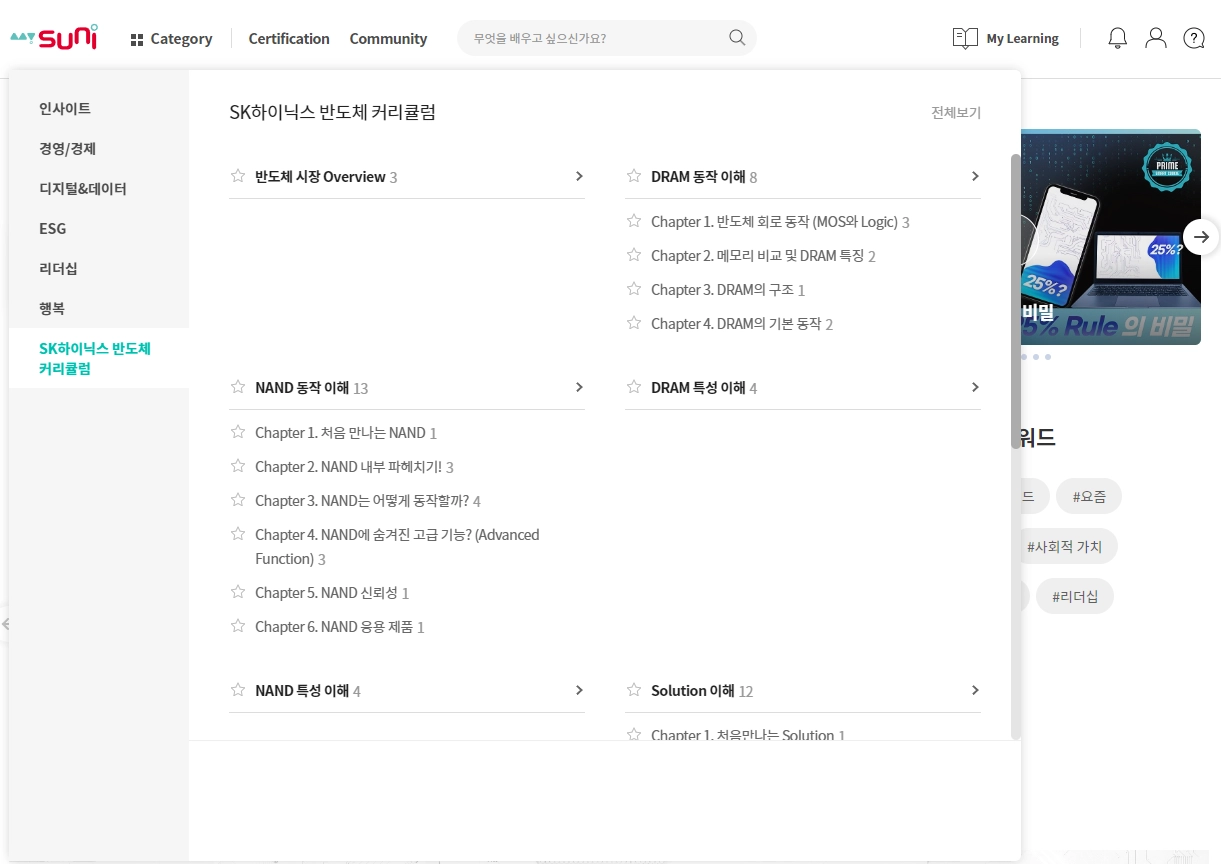
Task: Open Chapter 4. DRAM의 기본 동작
Action: click(736, 324)
